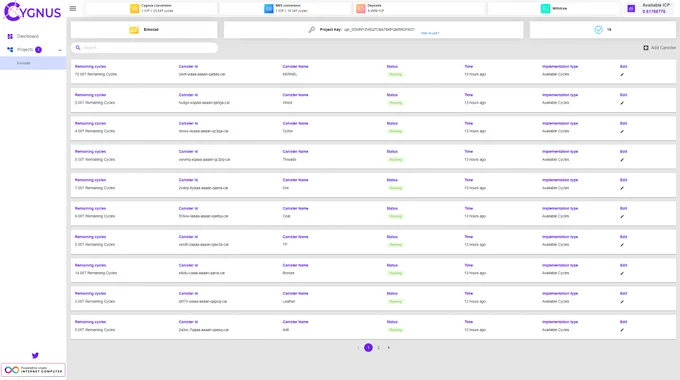Click the next page arrow

389,347
